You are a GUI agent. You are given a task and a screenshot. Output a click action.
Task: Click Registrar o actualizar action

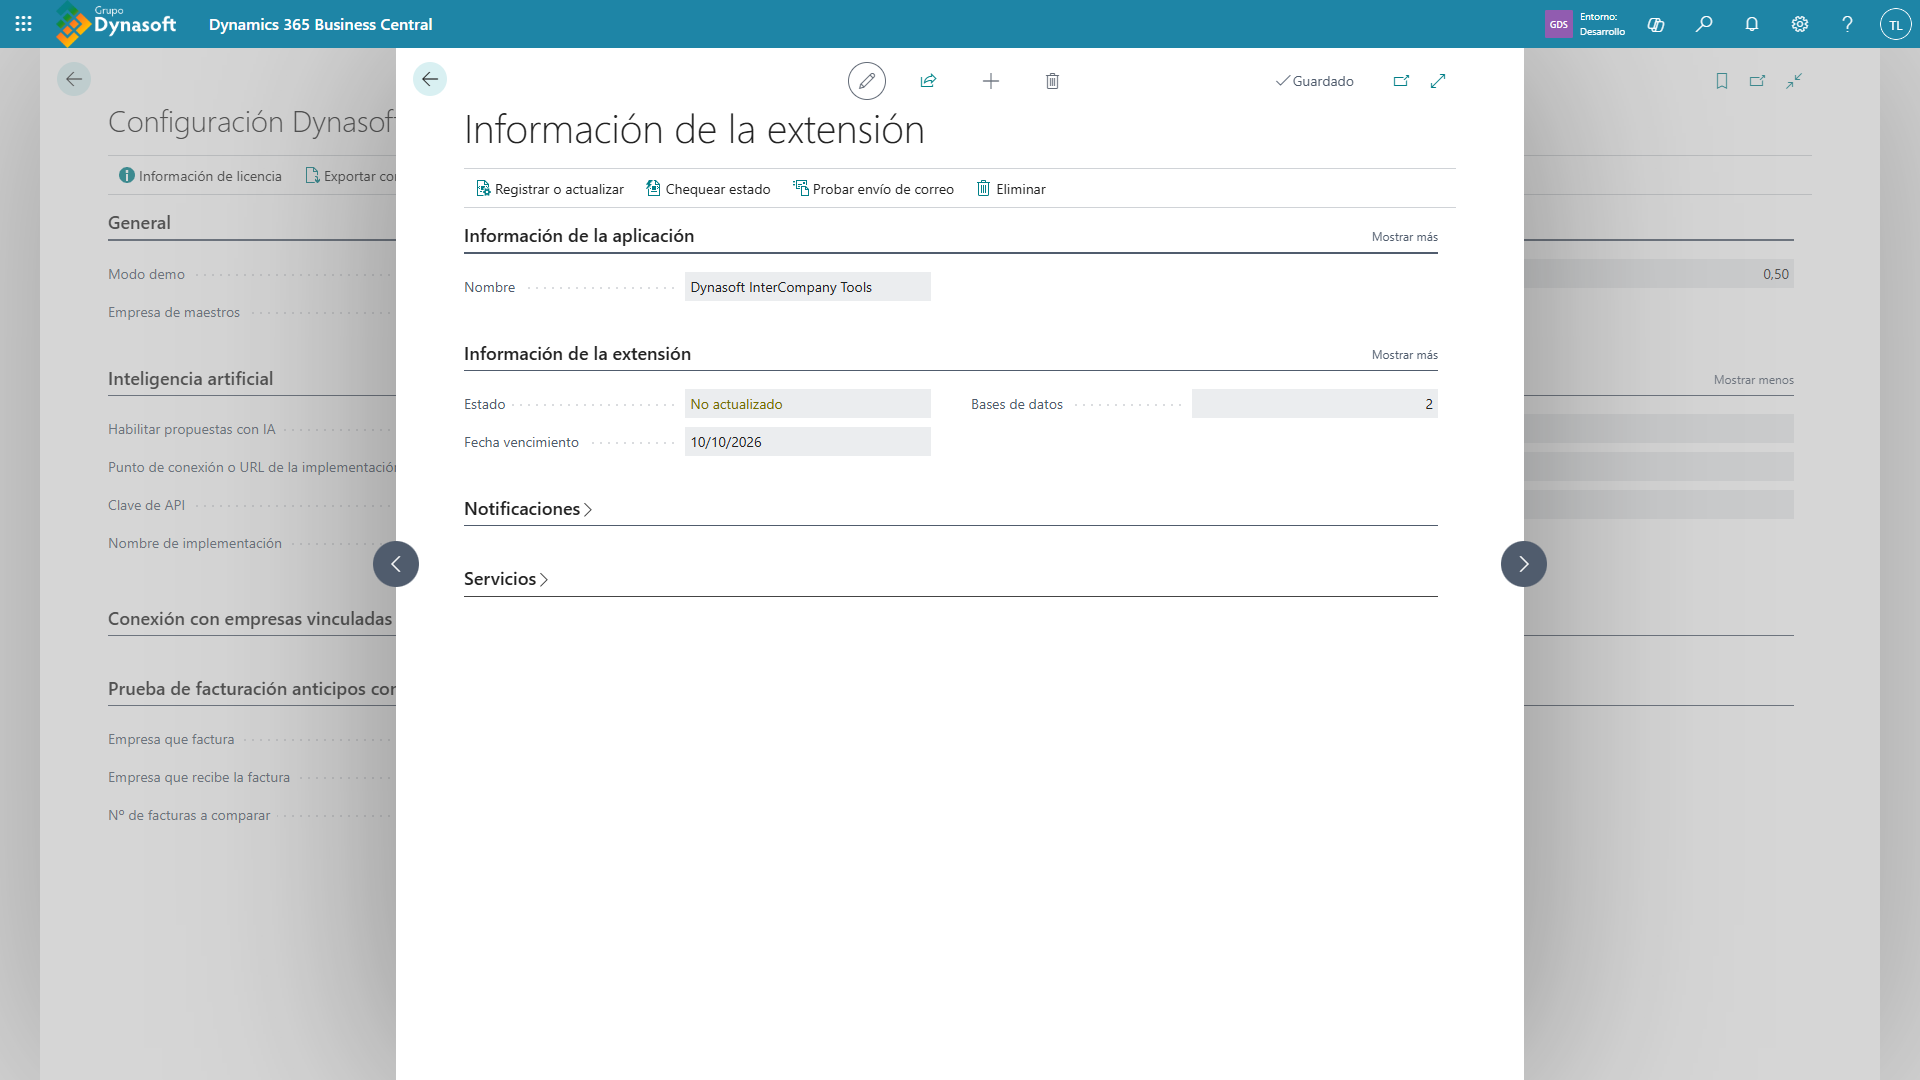pyautogui.click(x=550, y=189)
